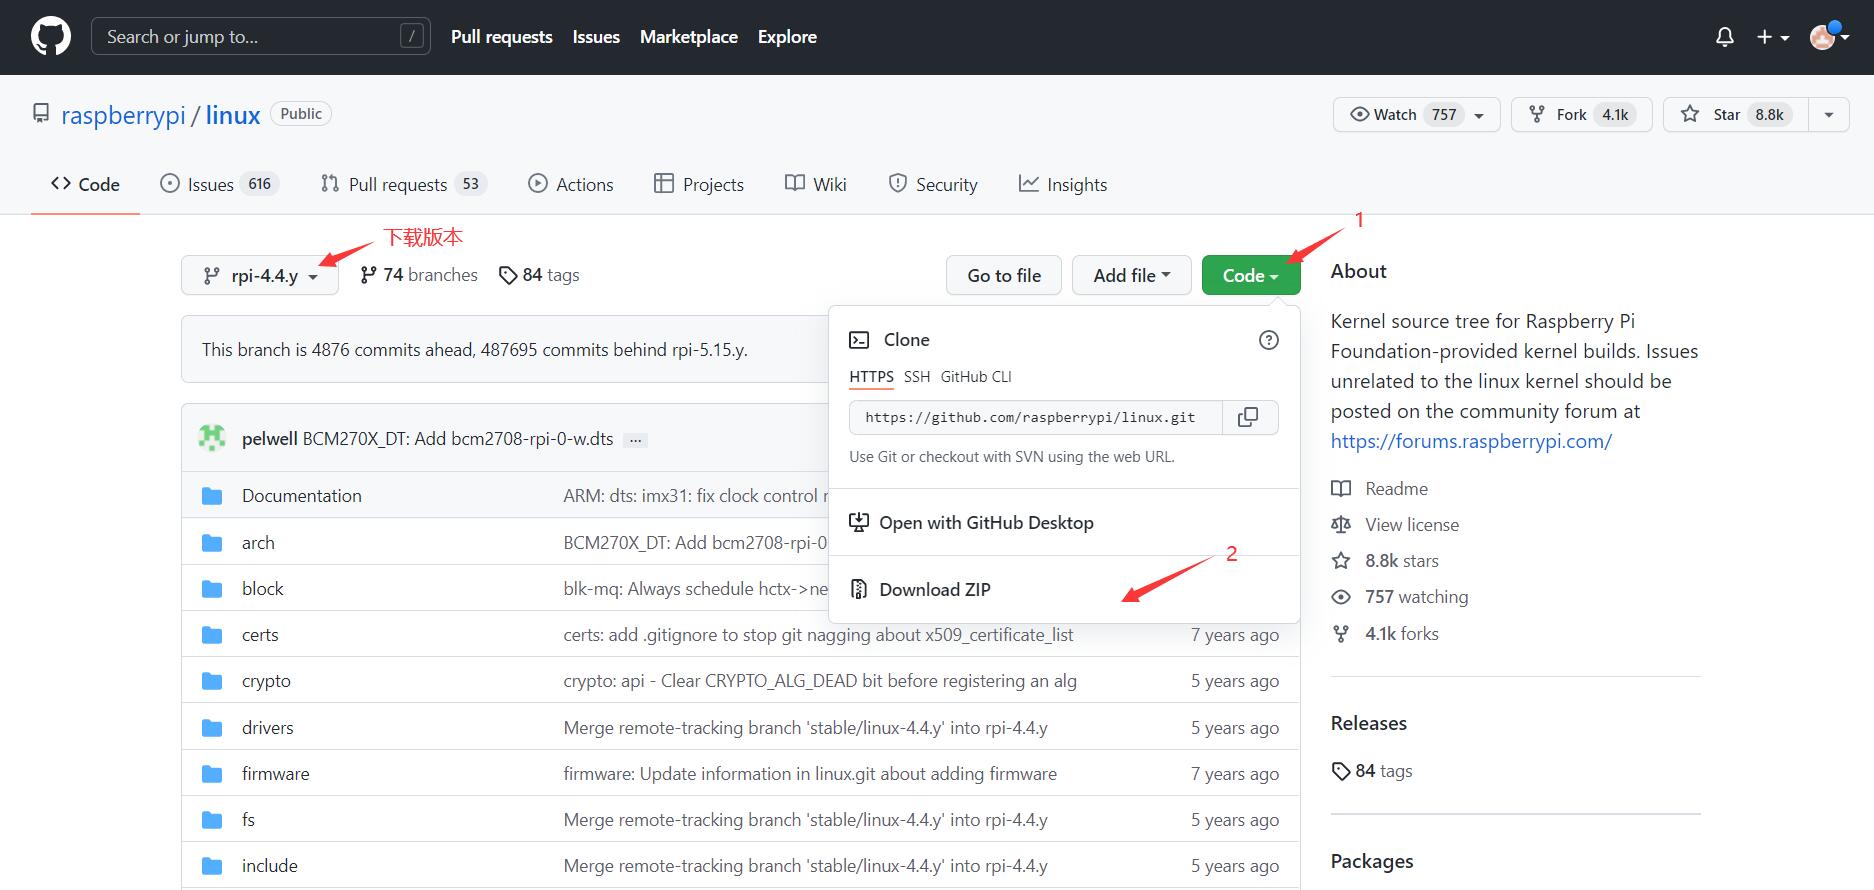Open Issues in top navigation
1874x890 pixels.
596,37
